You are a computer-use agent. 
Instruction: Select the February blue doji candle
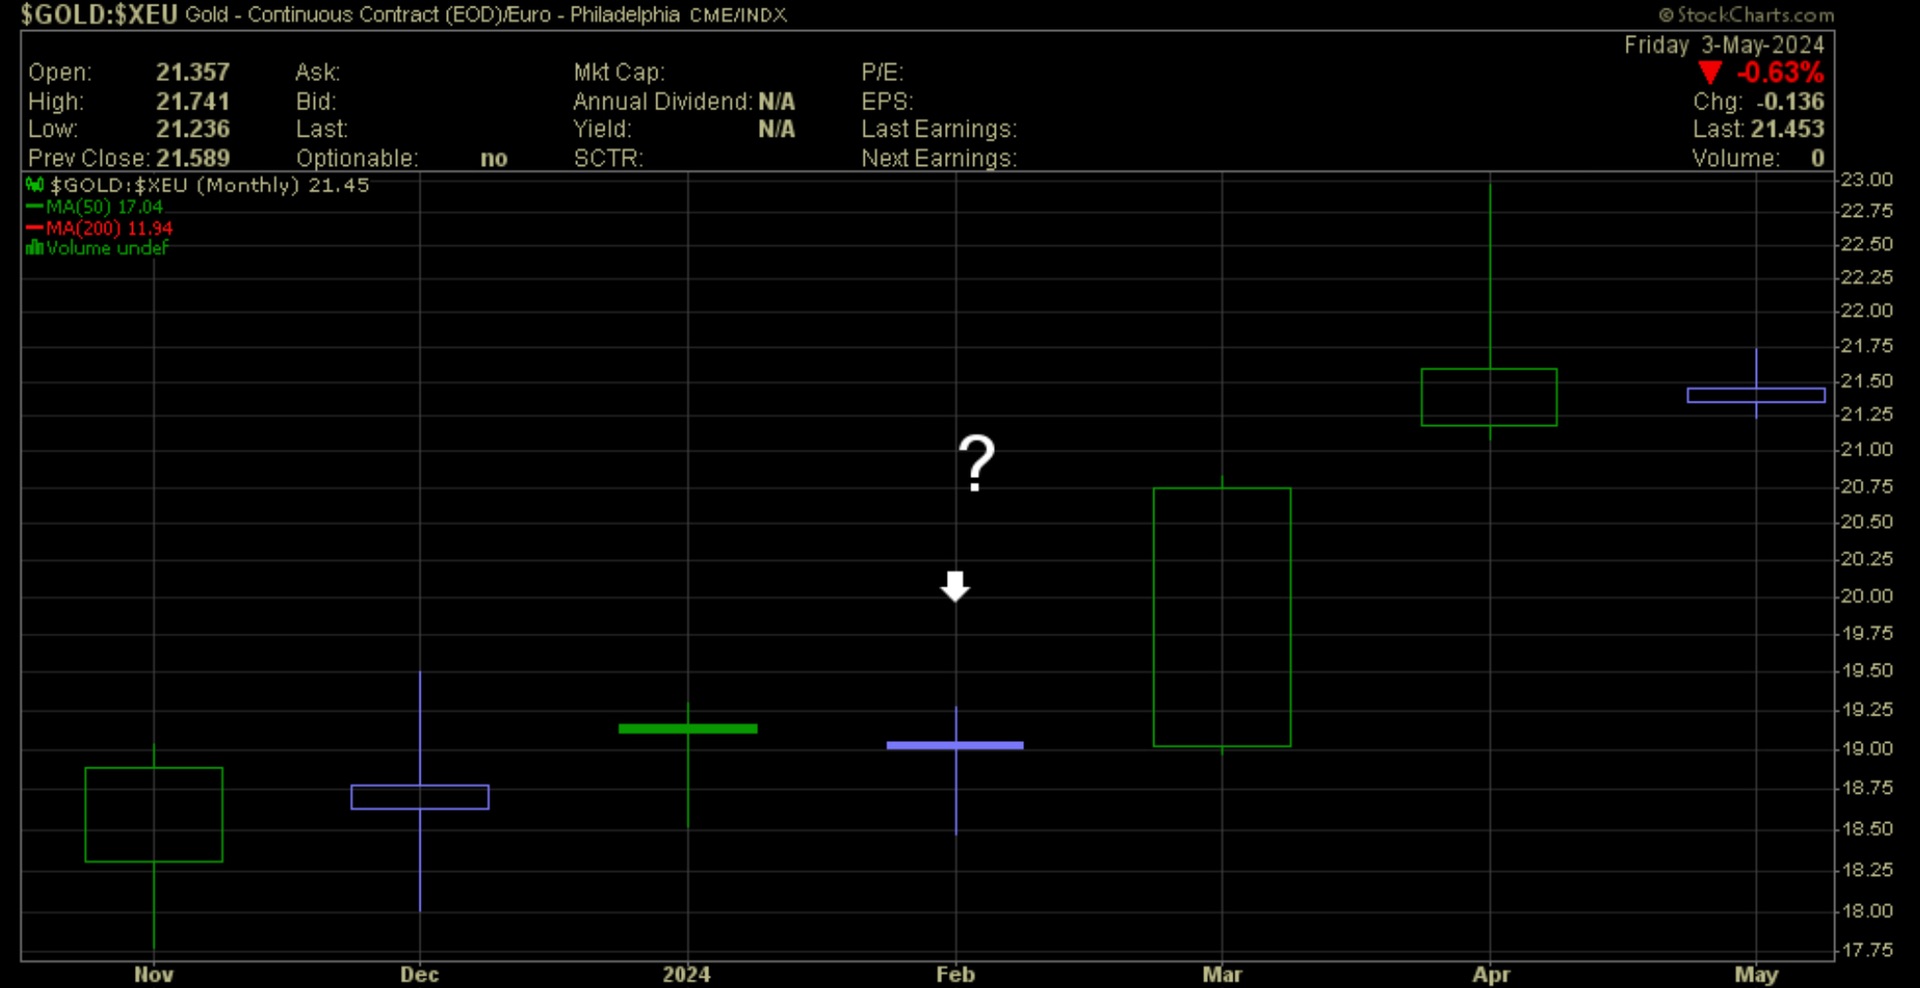[955, 745]
